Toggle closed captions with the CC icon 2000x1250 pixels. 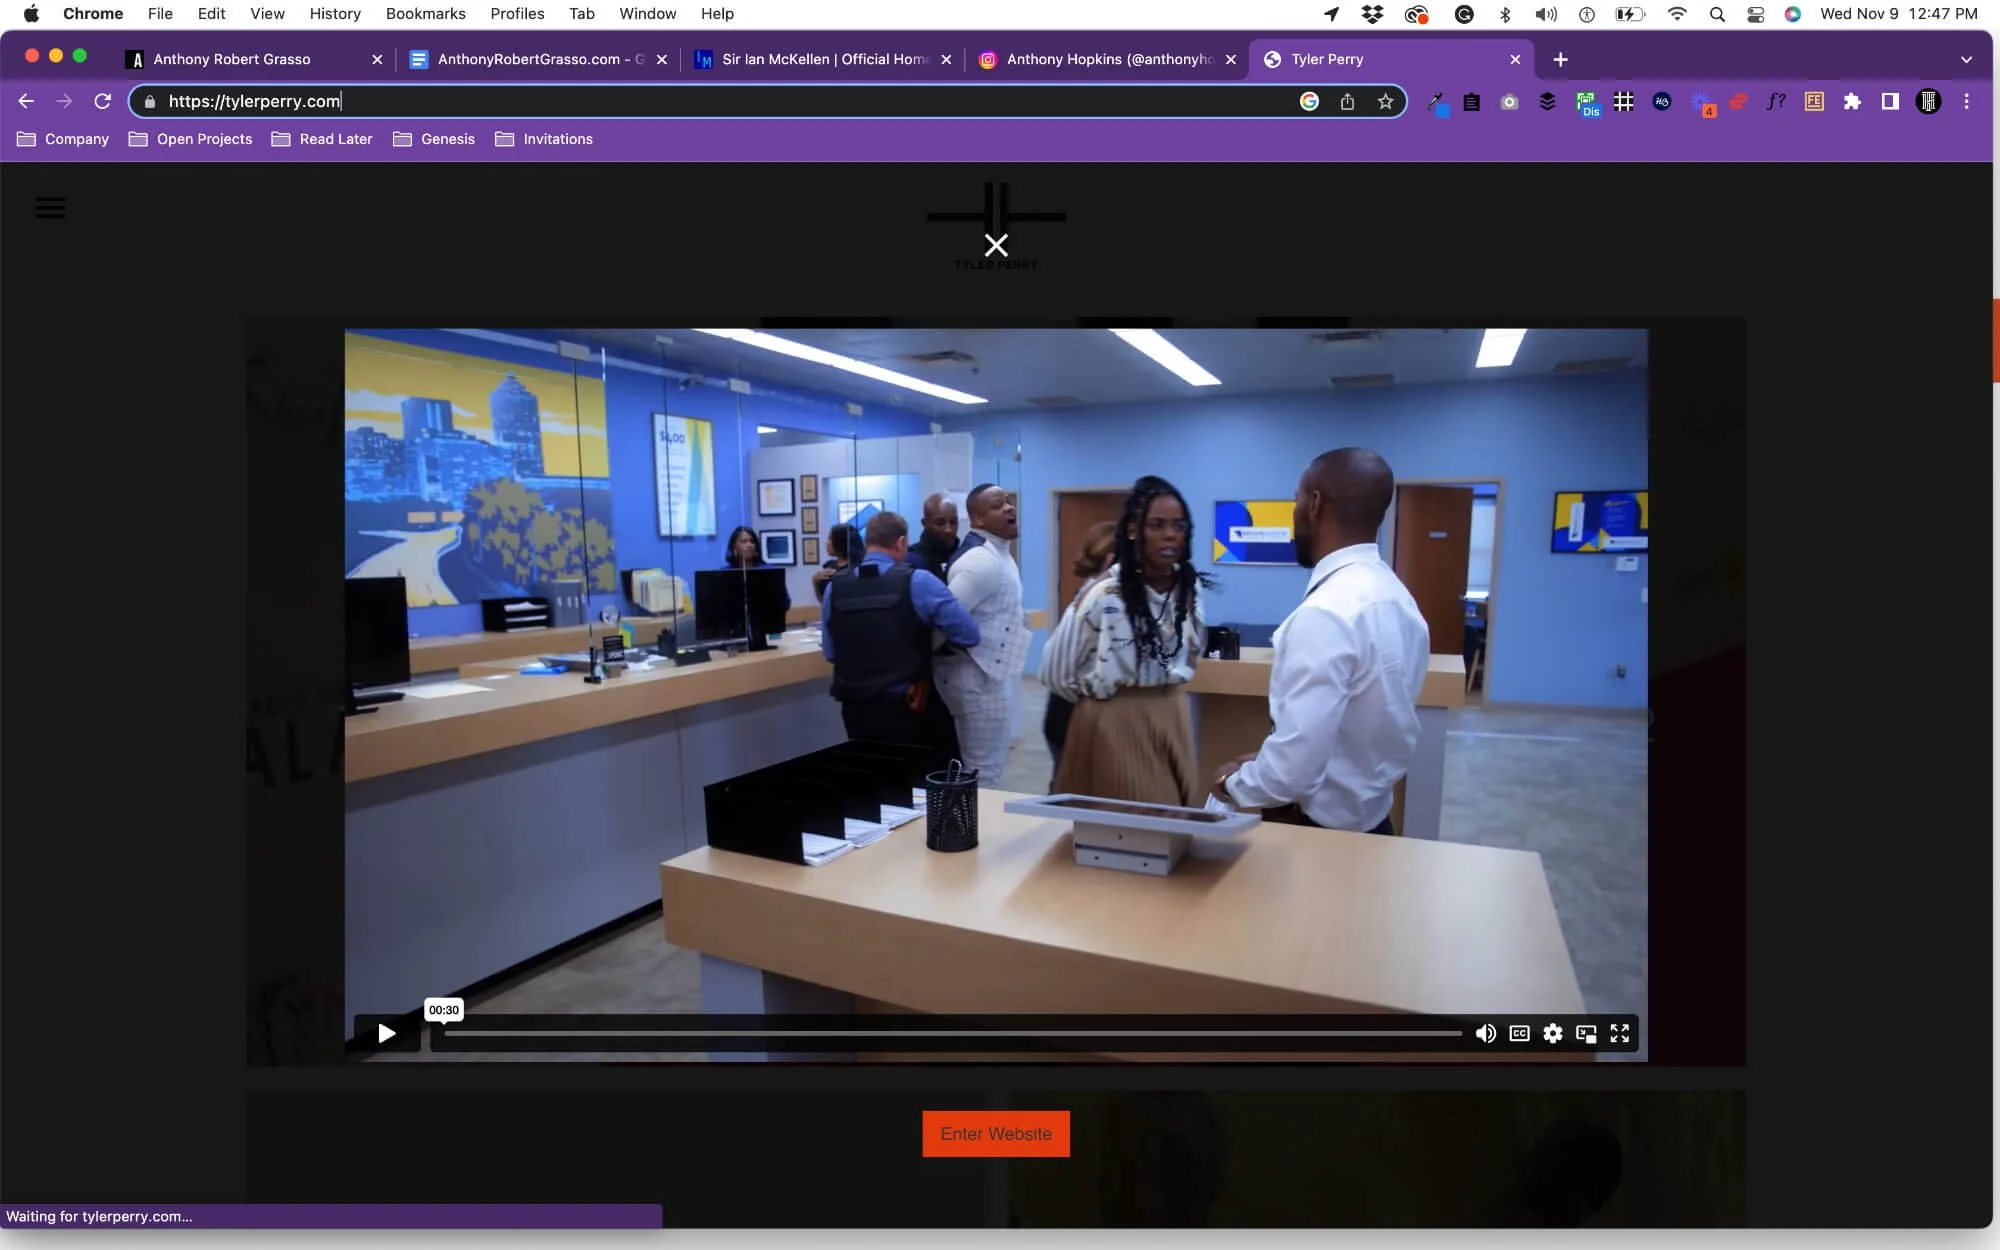(1519, 1033)
